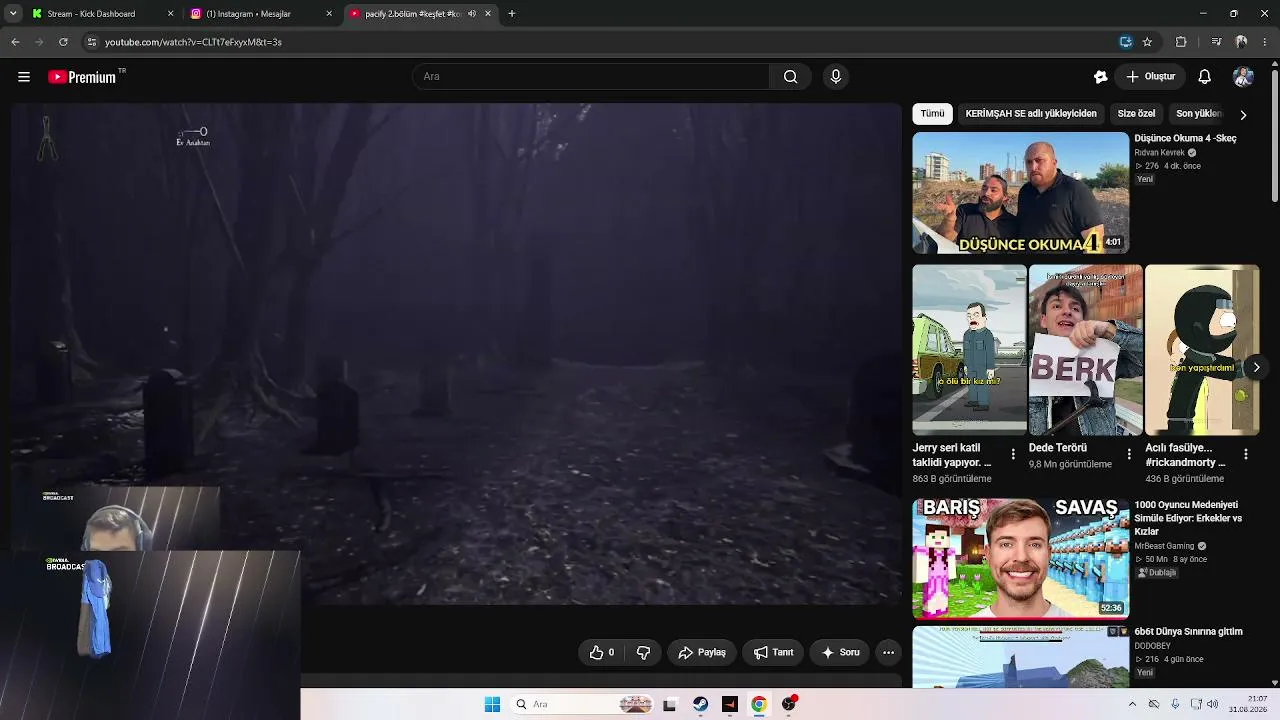Screen dimensions: 1280x720
Task: Open MrBeast Gaming channel link
Action: point(1164,546)
